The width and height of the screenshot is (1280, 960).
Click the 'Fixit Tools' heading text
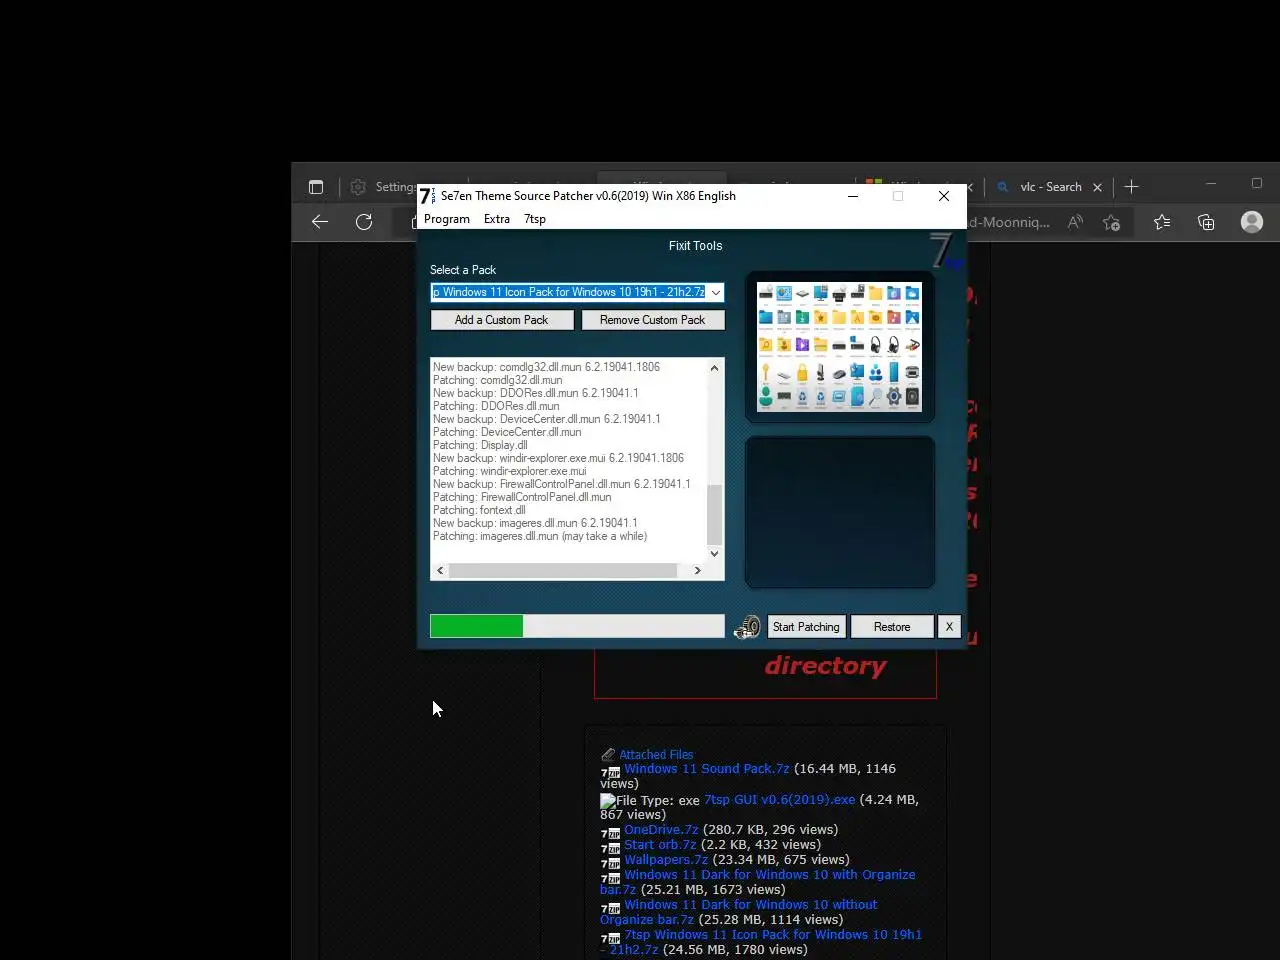pos(695,246)
